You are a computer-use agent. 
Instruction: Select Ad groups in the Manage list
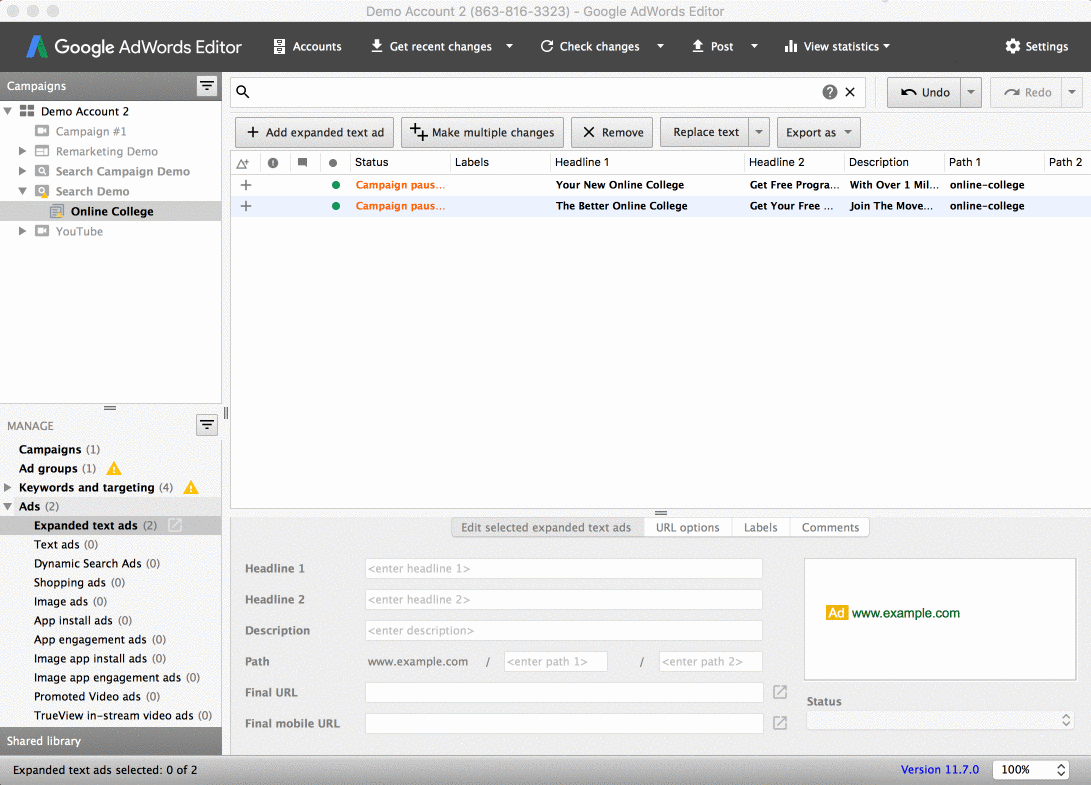coord(57,468)
